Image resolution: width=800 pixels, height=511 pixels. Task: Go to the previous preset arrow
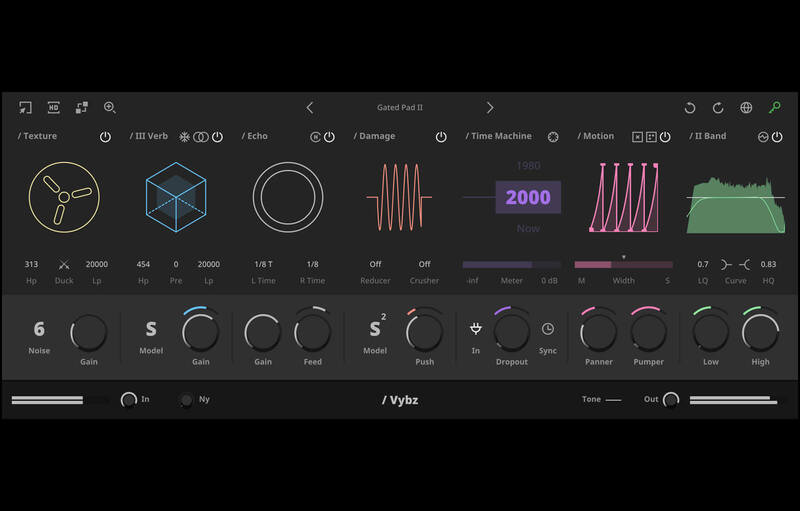point(310,108)
